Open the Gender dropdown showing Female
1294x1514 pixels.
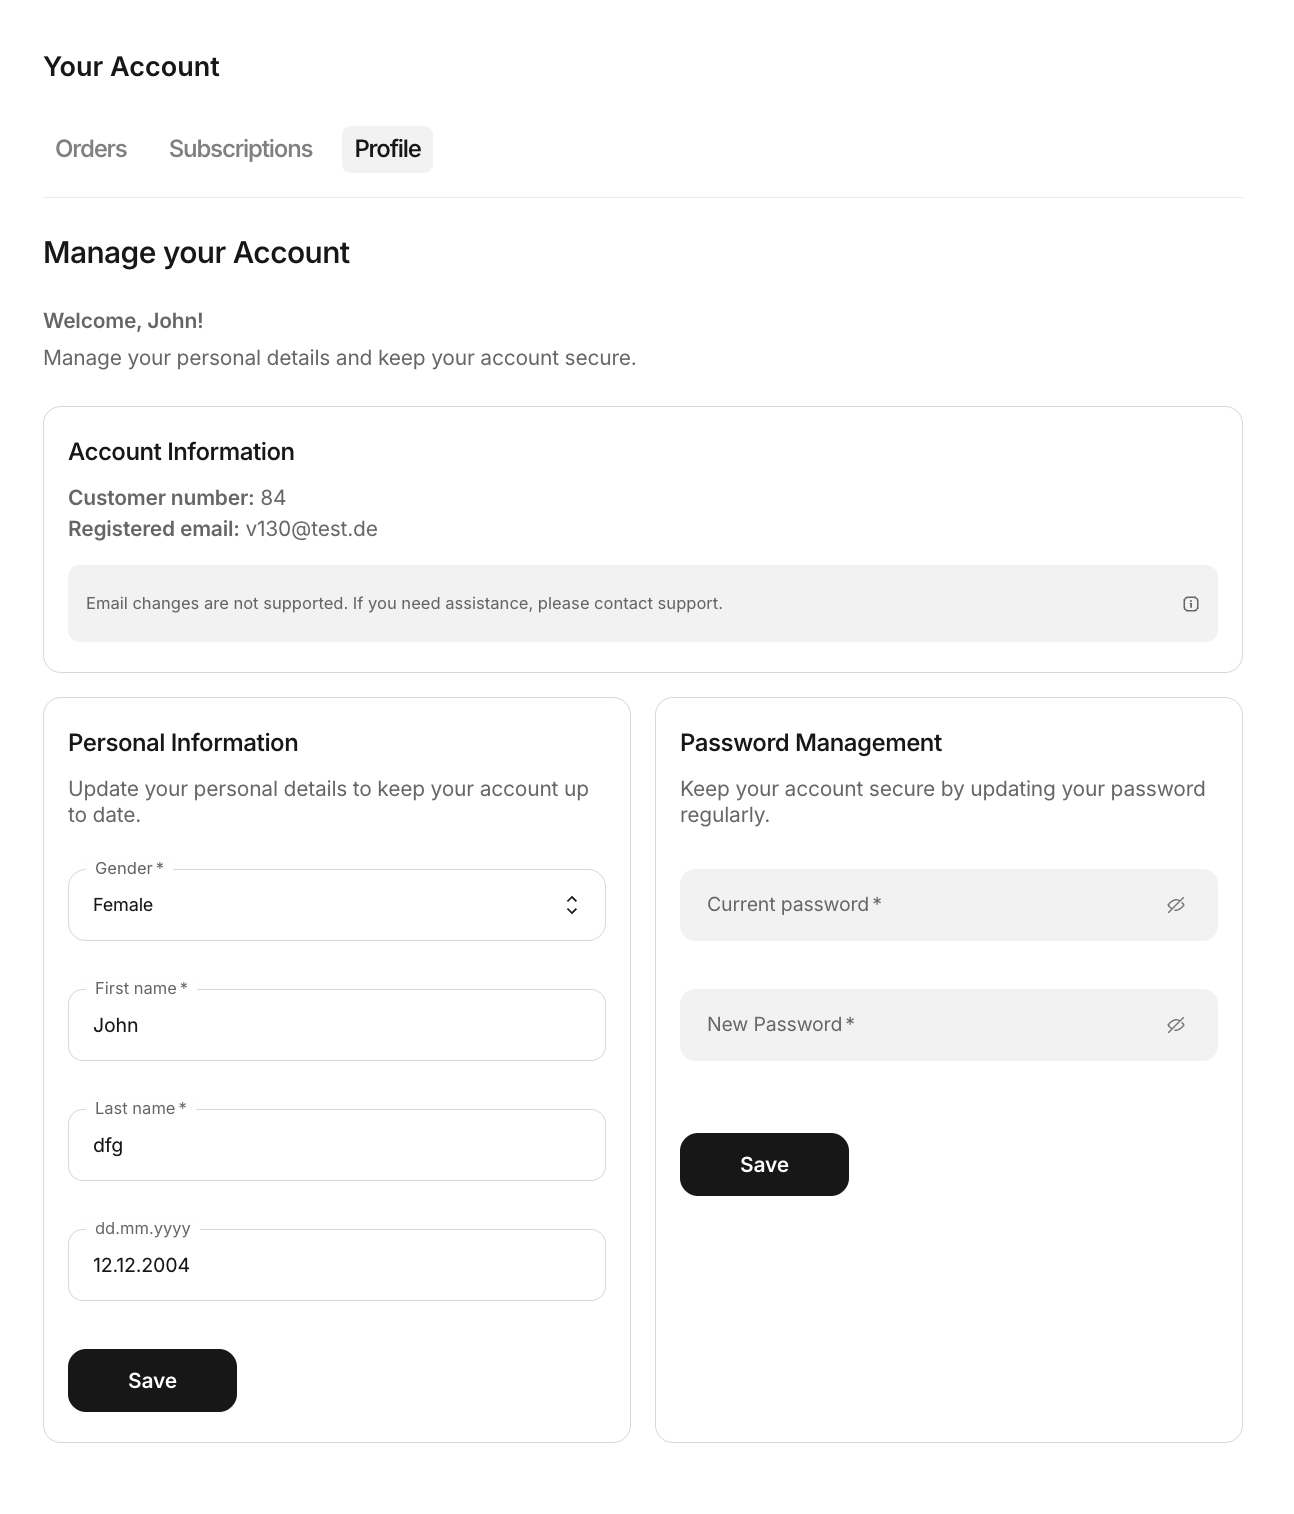(x=320, y=905)
